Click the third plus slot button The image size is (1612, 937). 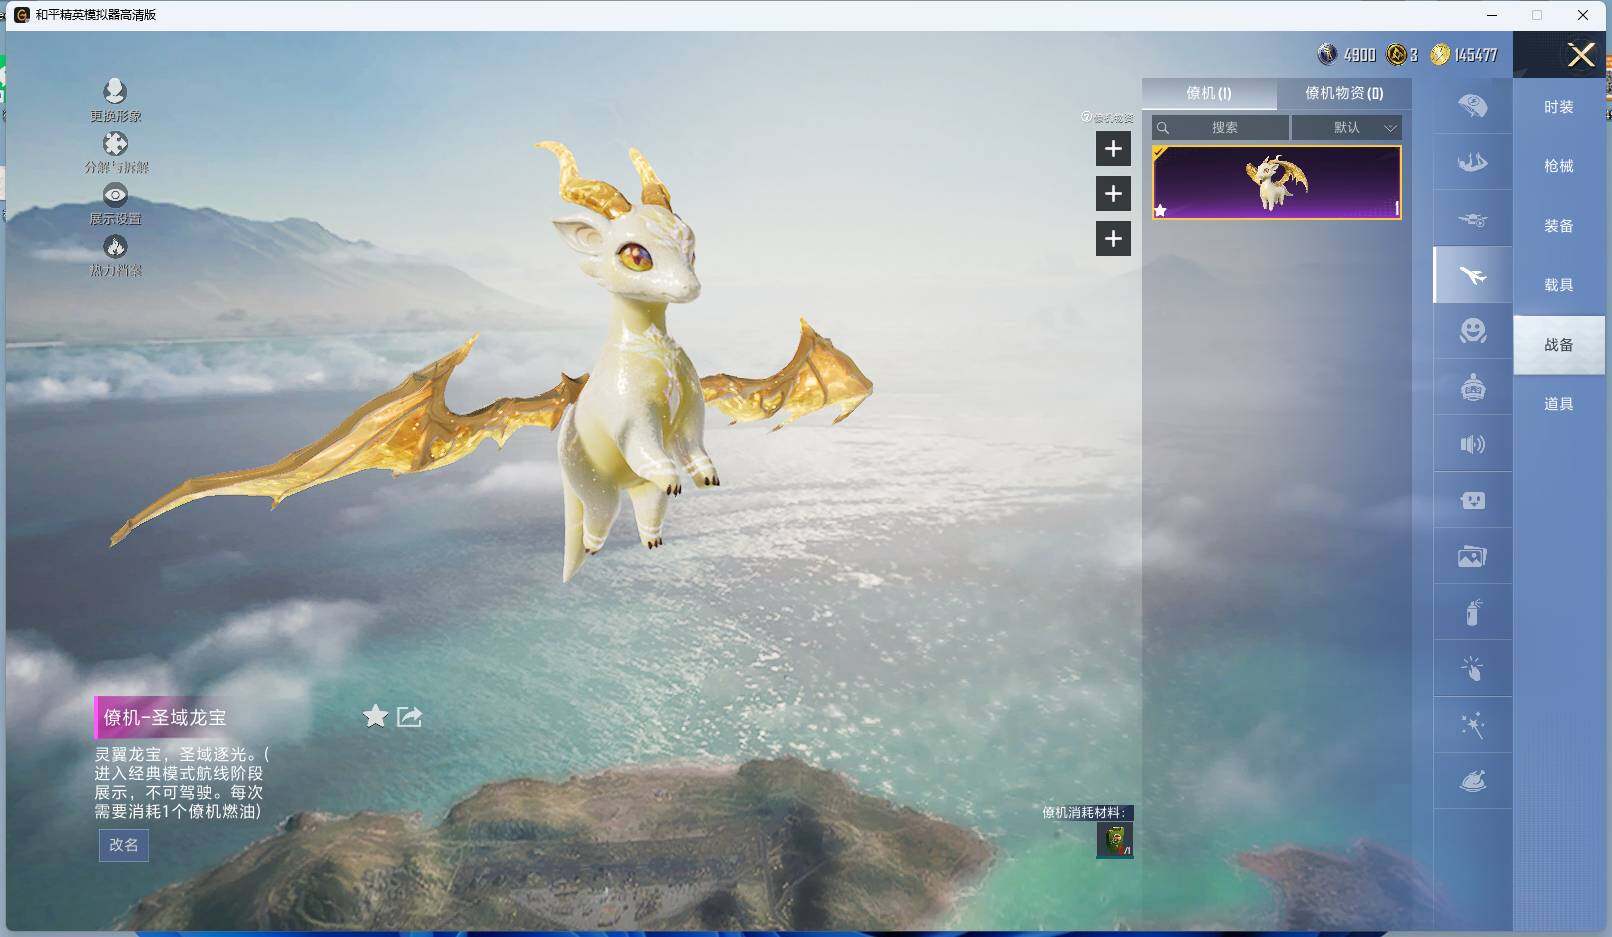(x=1113, y=239)
